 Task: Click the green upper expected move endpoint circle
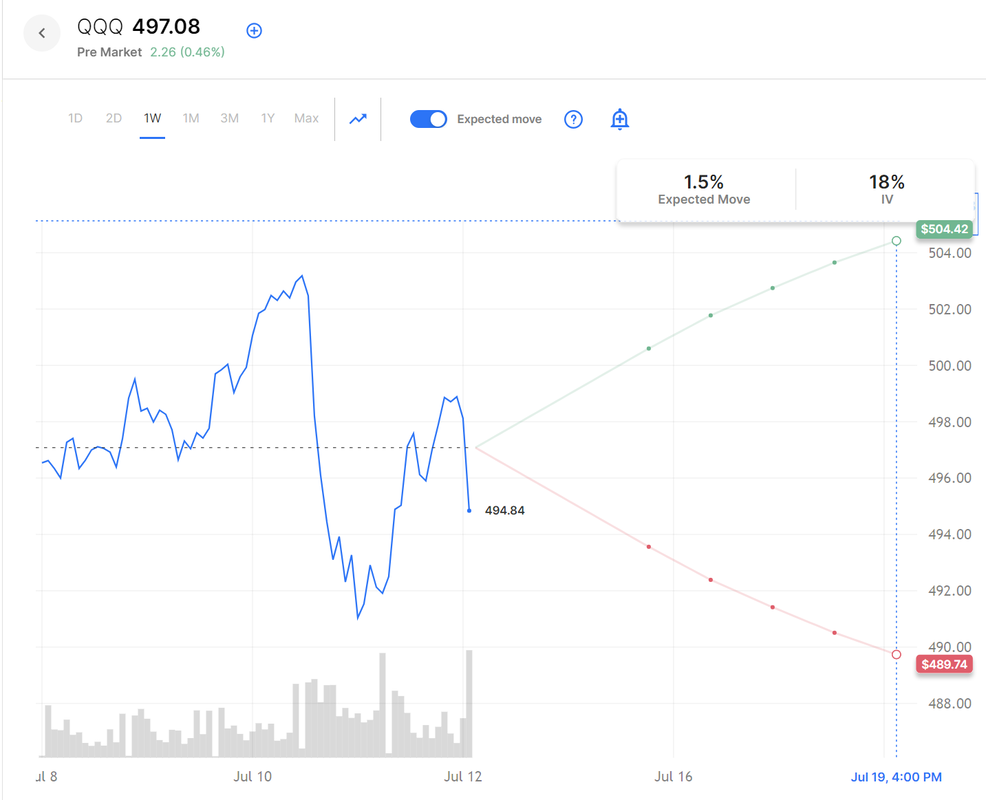click(896, 241)
